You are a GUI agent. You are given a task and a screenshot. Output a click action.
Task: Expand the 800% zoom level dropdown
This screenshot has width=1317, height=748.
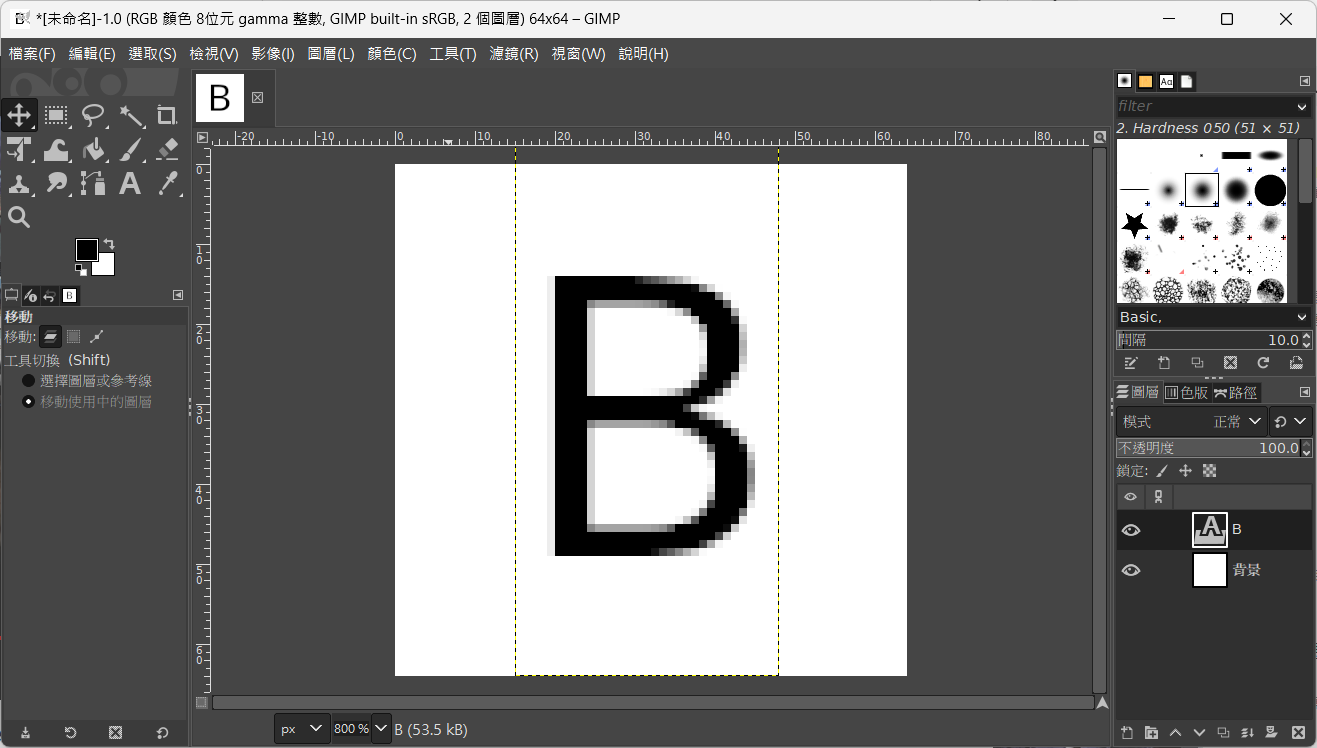point(381,729)
